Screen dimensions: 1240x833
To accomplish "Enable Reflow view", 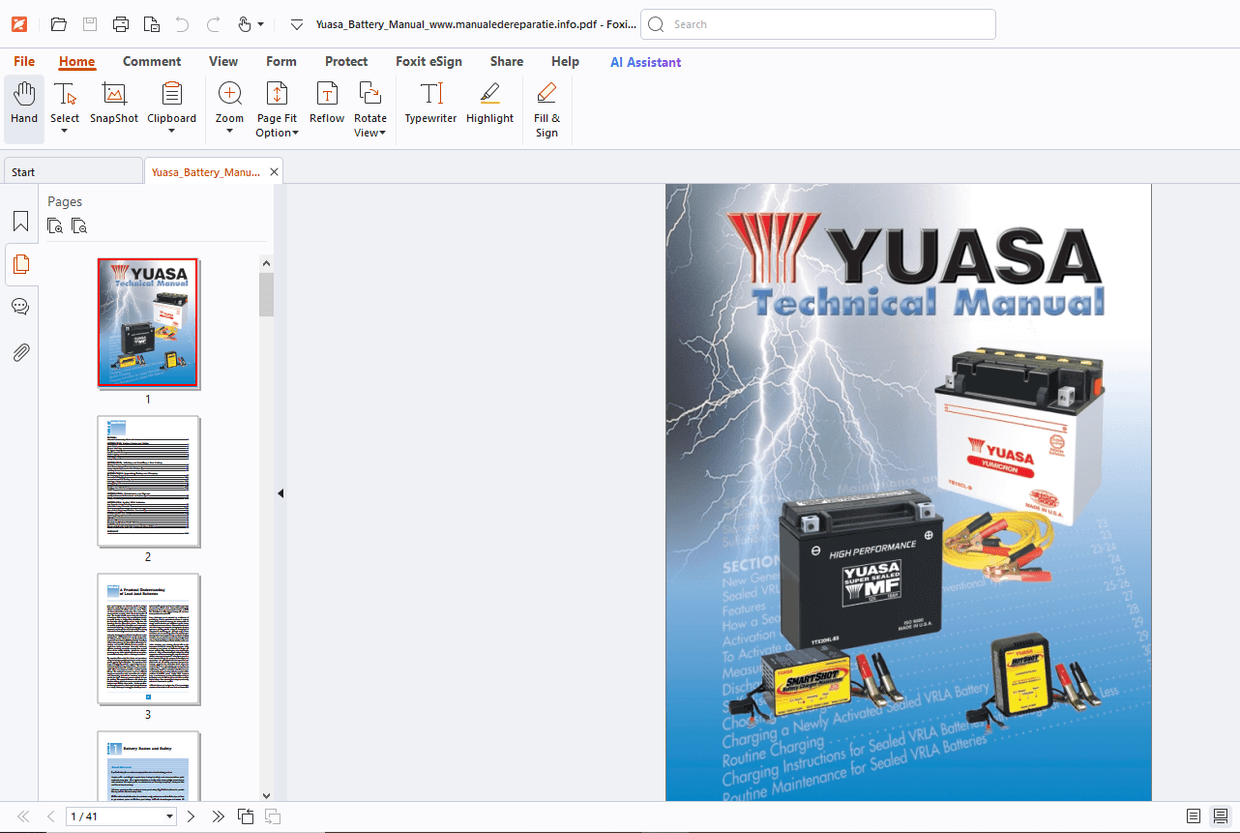I will pos(326,107).
